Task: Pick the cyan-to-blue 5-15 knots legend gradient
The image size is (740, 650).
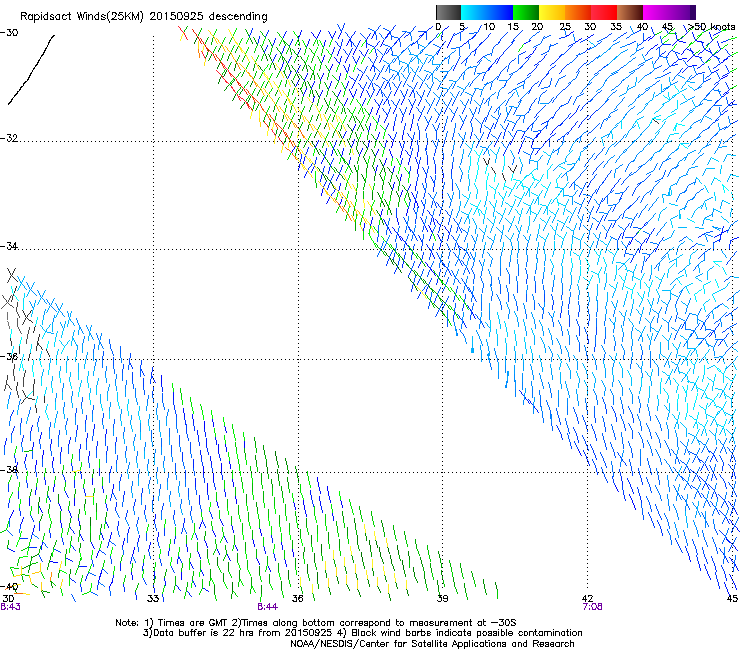Action: pos(487,12)
